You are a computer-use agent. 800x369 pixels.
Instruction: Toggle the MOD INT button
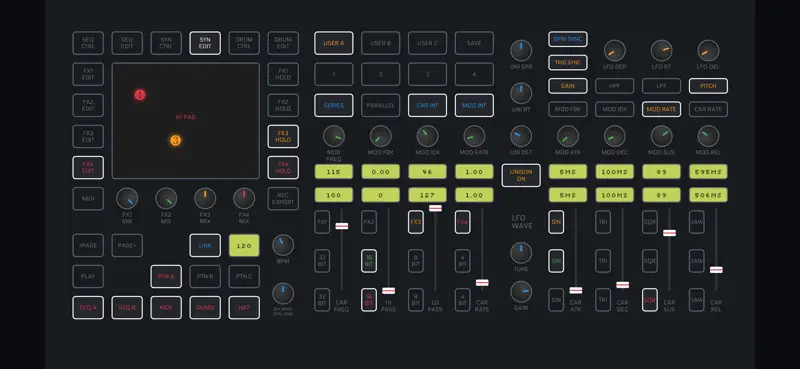coord(474,105)
